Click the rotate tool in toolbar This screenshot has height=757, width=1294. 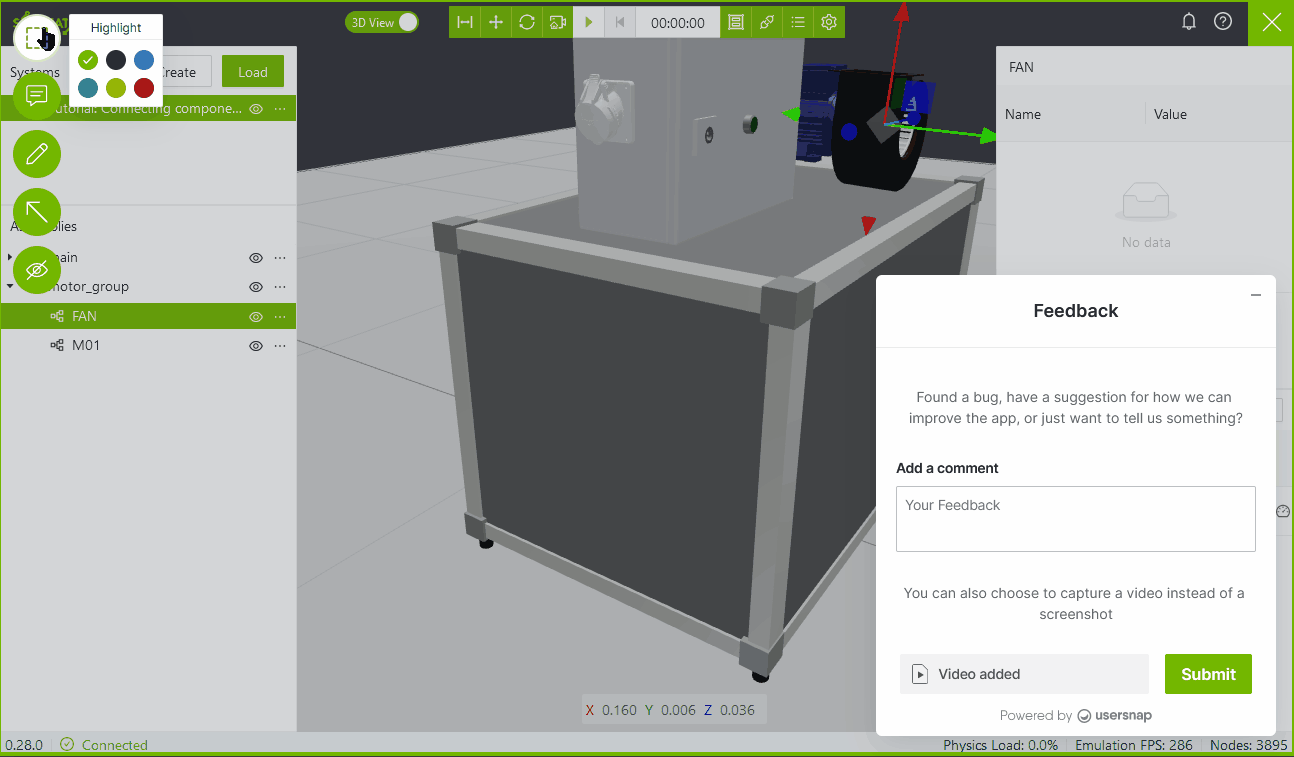pyautogui.click(x=527, y=22)
